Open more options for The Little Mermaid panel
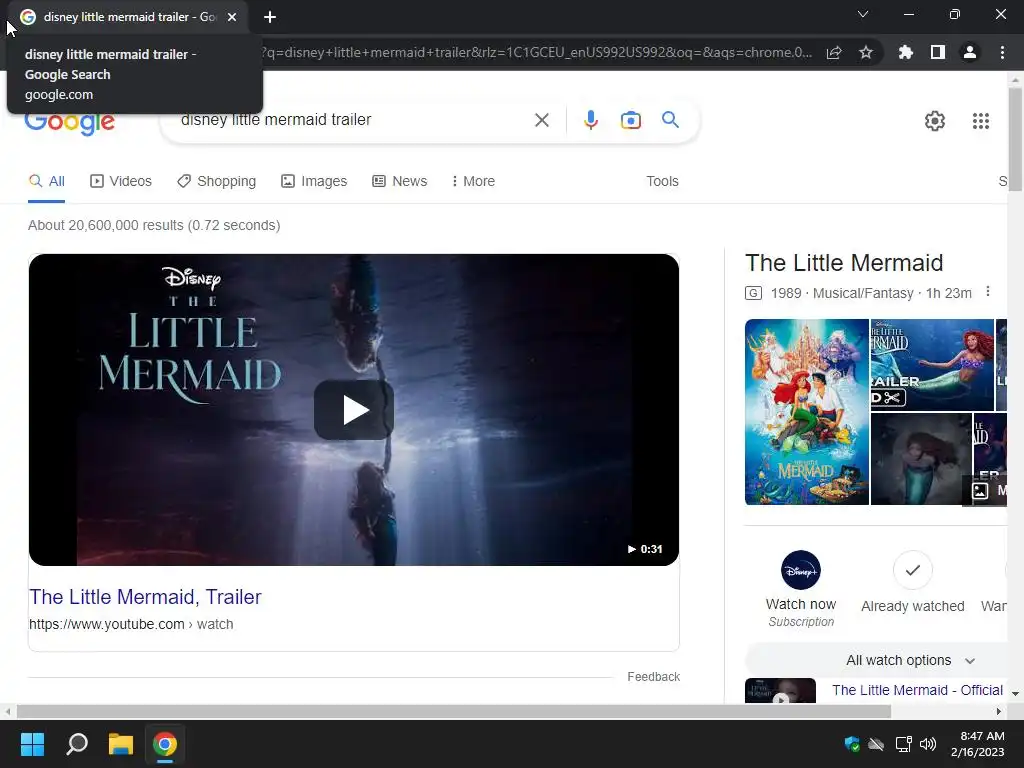The height and width of the screenshot is (768, 1024). [987, 291]
